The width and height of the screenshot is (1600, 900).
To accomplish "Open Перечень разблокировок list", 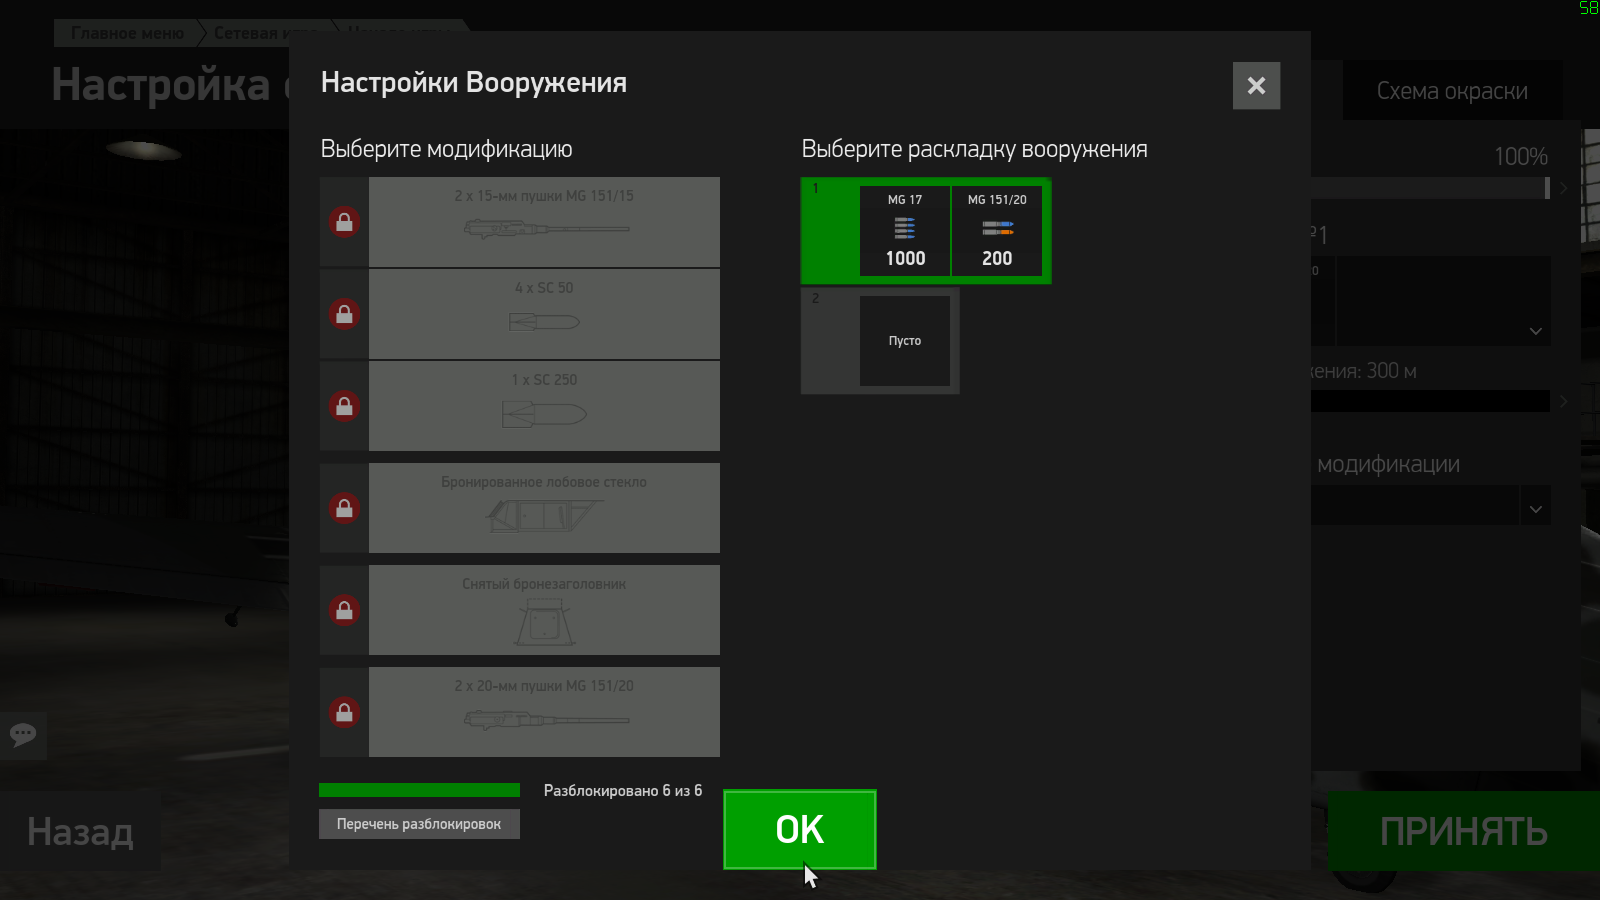I will [419, 824].
